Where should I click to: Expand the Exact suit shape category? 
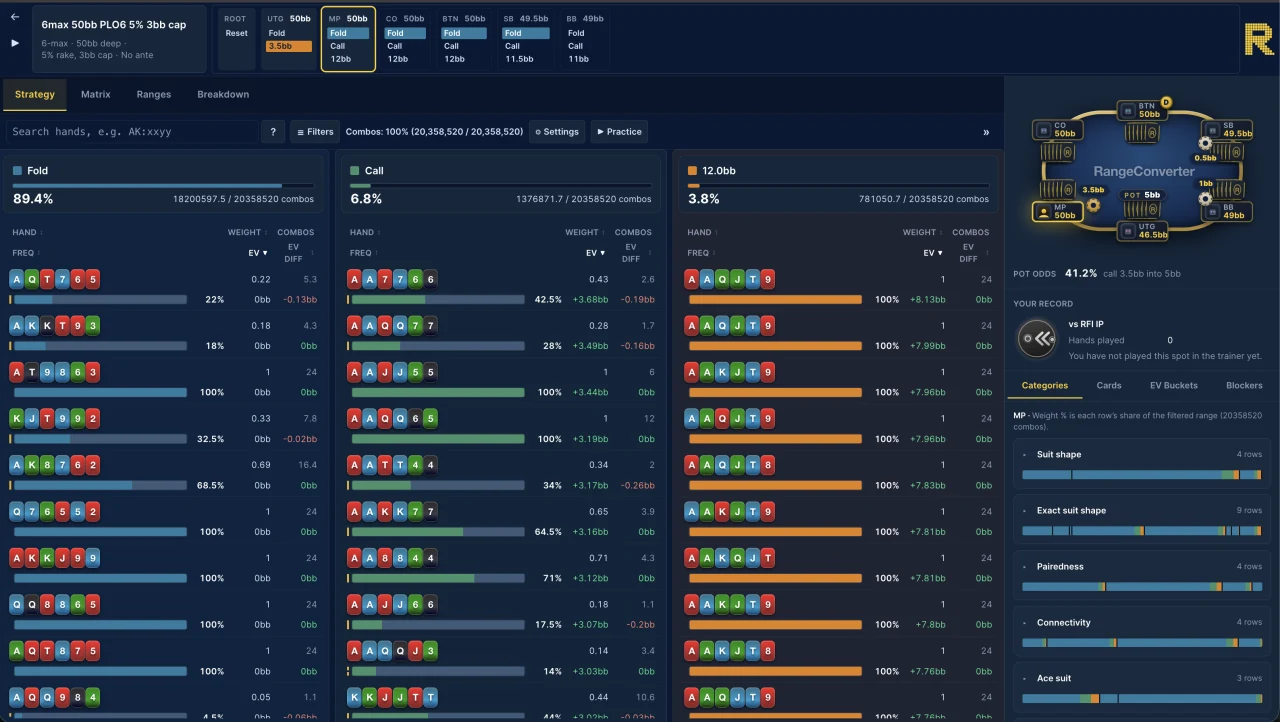[x=1142, y=519]
